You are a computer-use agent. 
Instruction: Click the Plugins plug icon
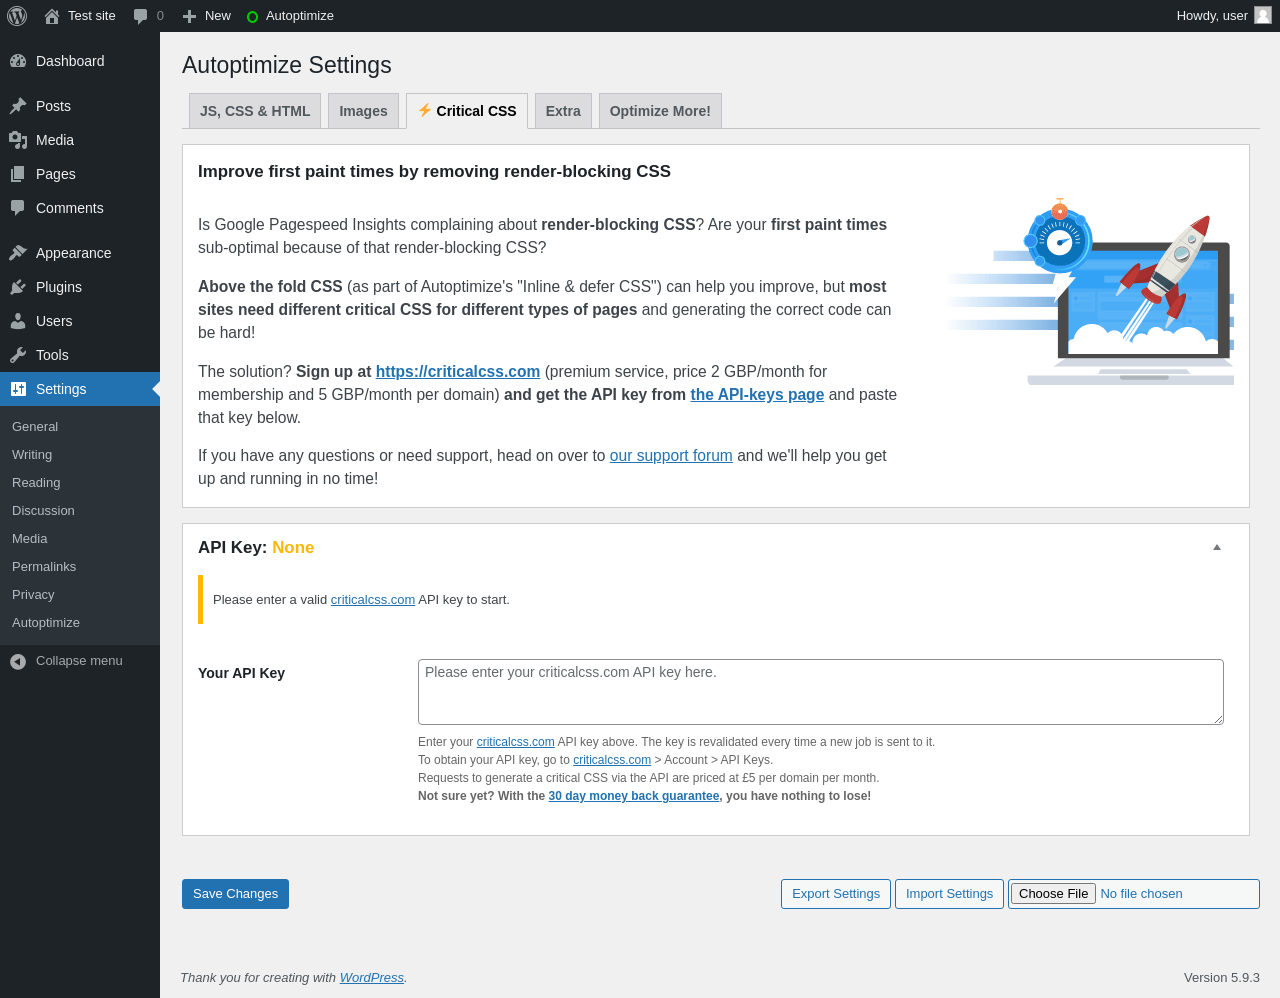(x=18, y=287)
